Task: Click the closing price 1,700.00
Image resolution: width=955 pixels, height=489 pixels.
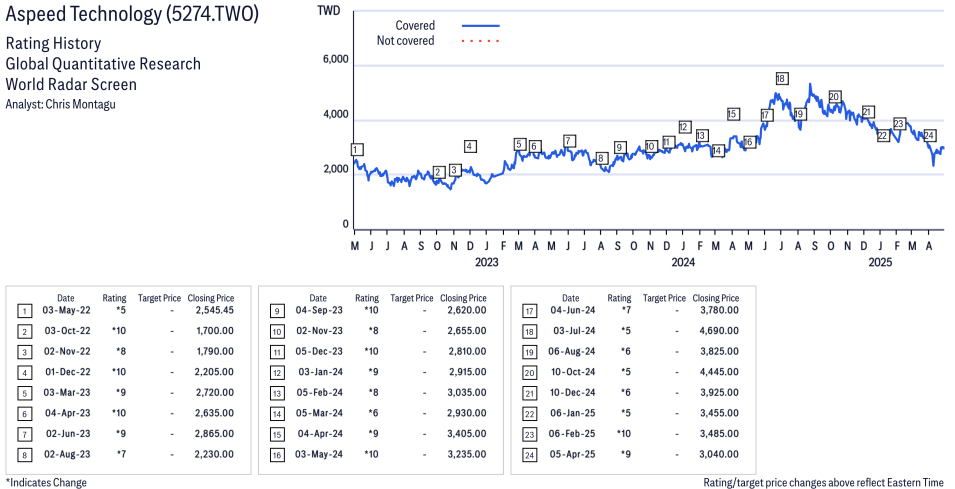Action: (x=215, y=331)
